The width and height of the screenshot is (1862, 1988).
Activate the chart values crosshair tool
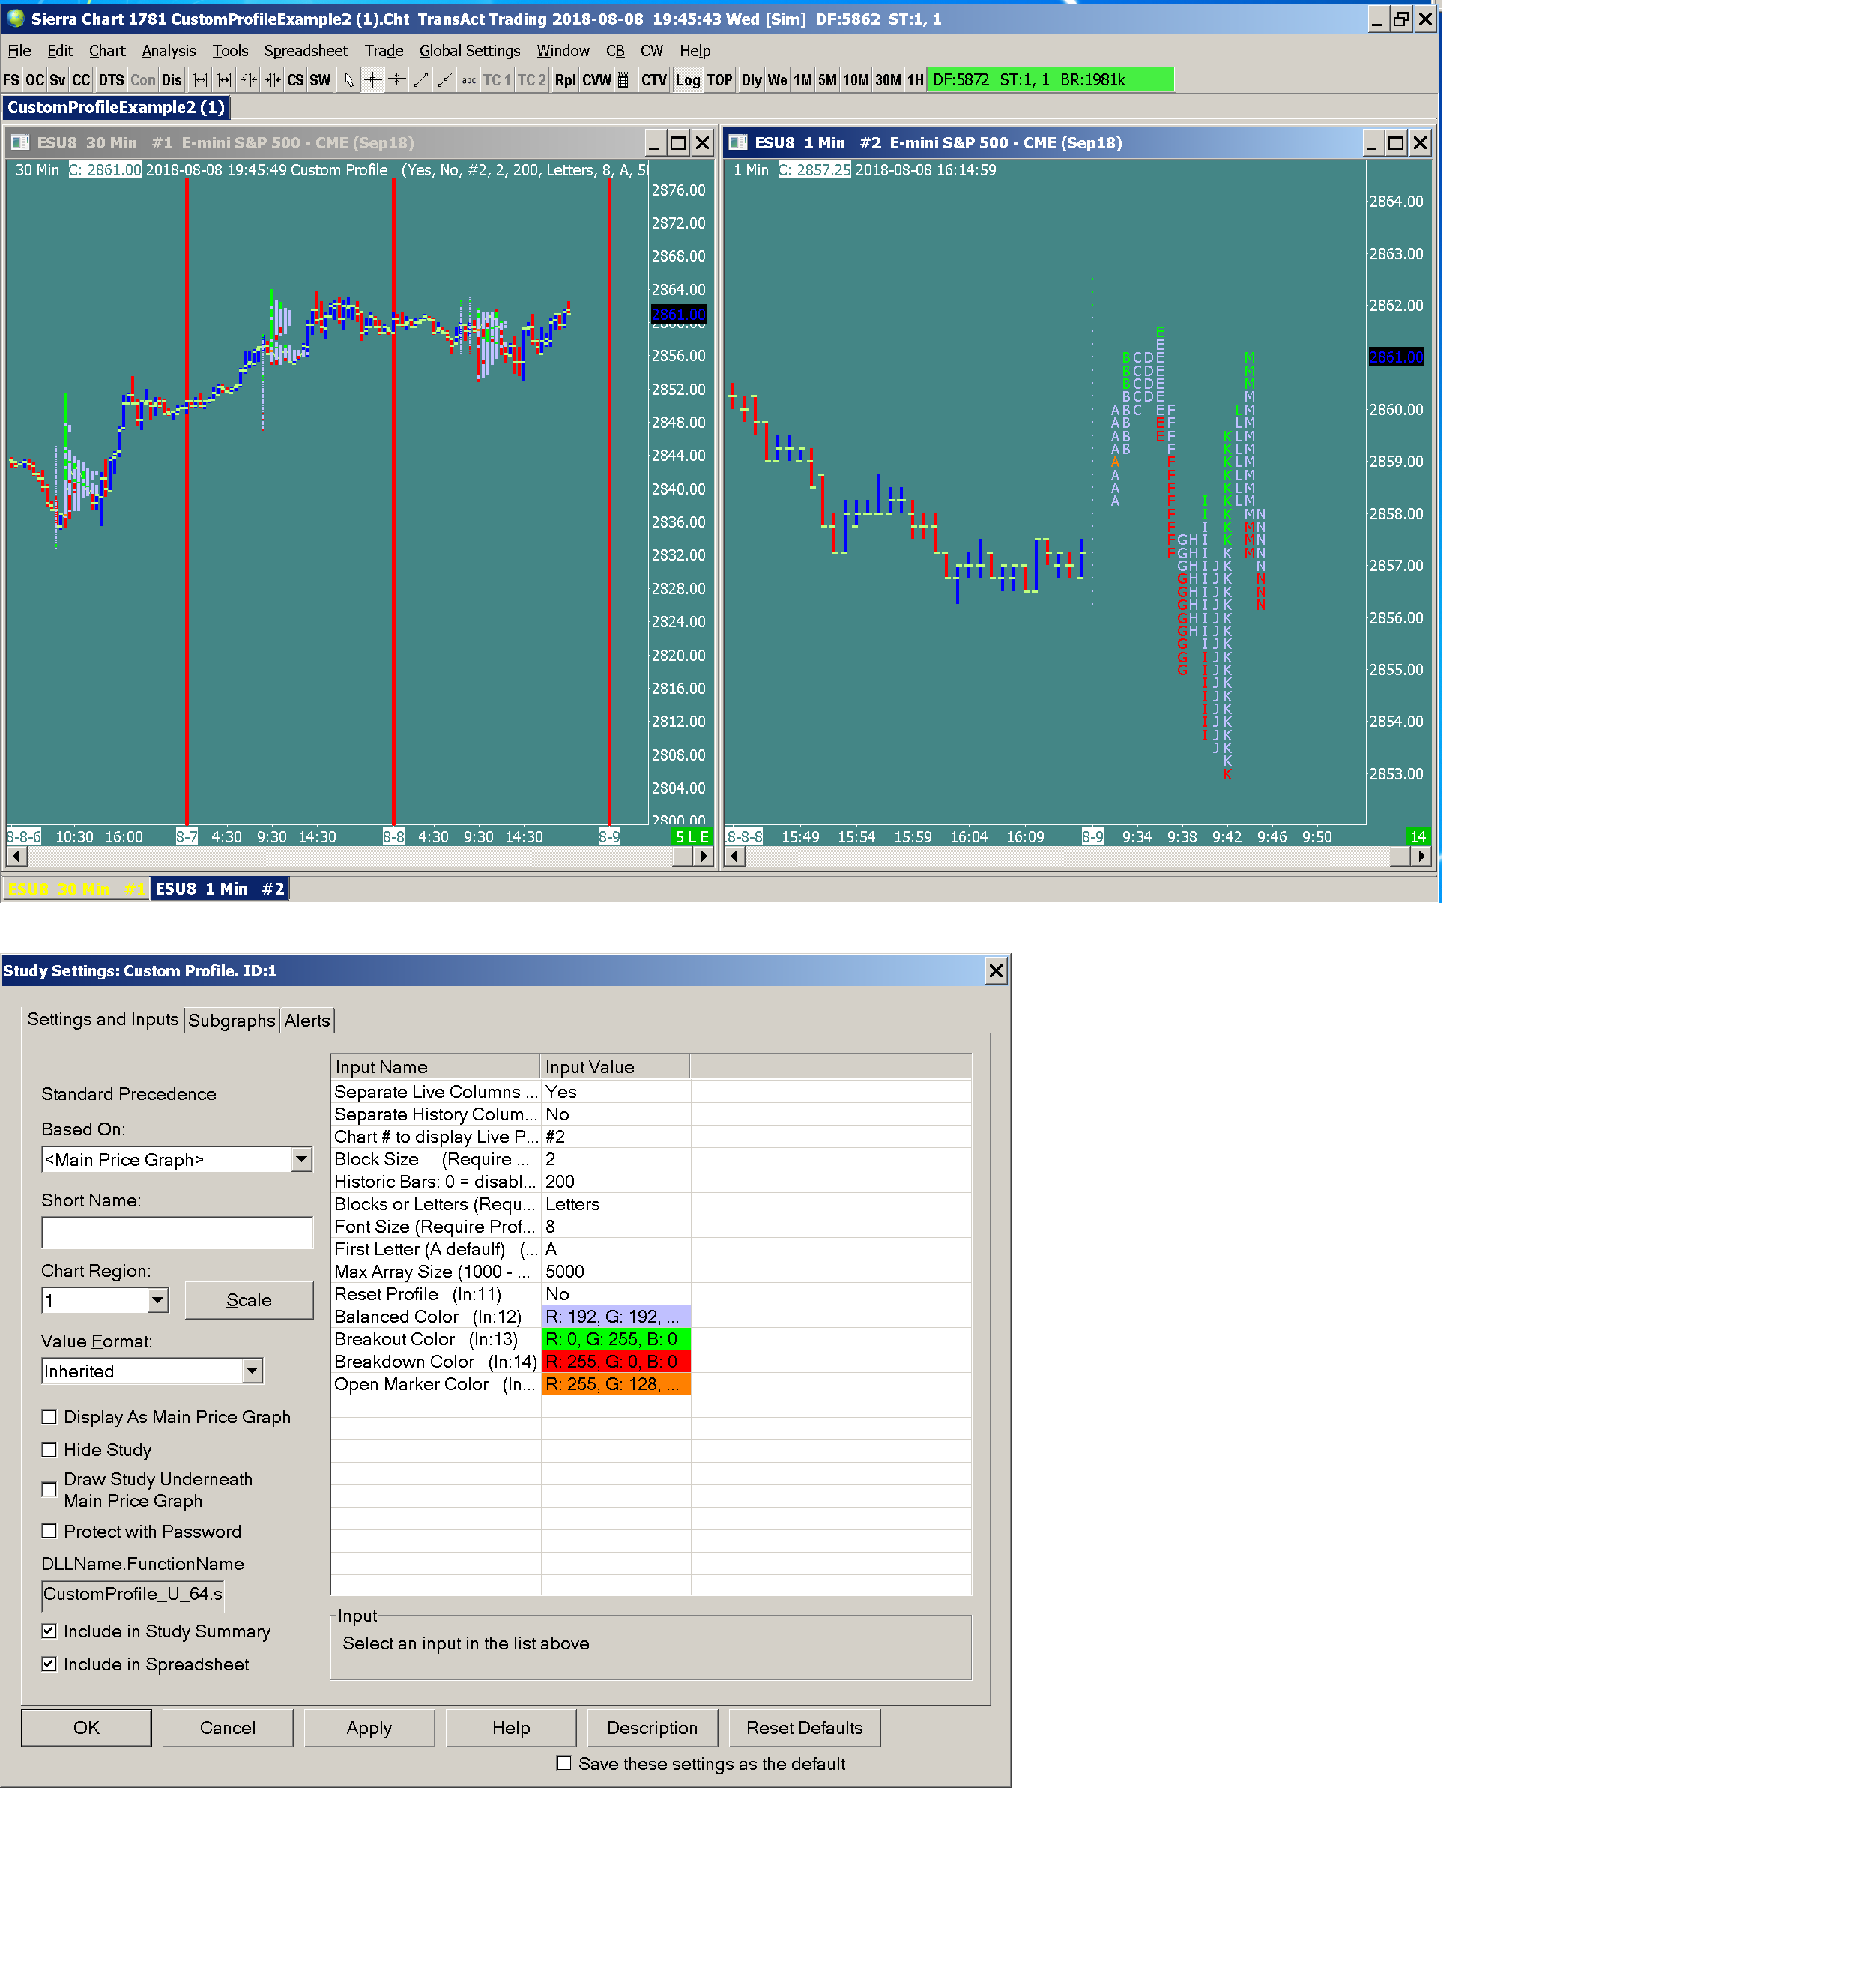click(x=372, y=80)
